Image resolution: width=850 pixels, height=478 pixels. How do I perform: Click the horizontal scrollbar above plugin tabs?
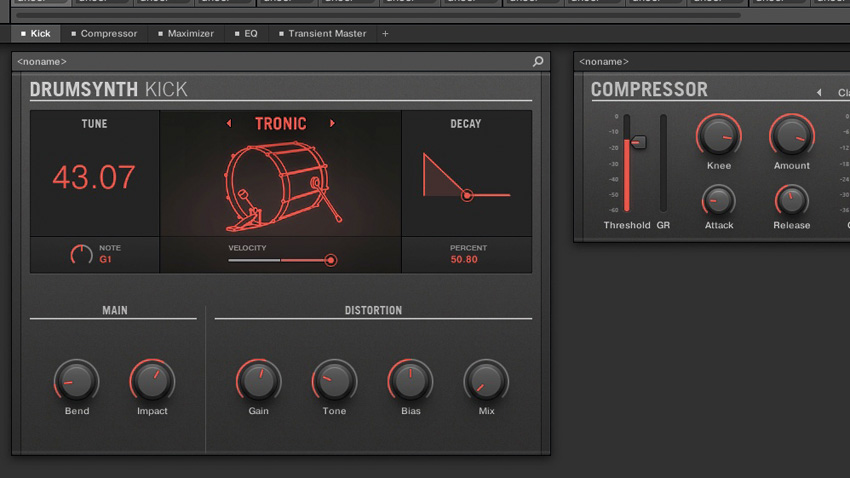[378, 15]
